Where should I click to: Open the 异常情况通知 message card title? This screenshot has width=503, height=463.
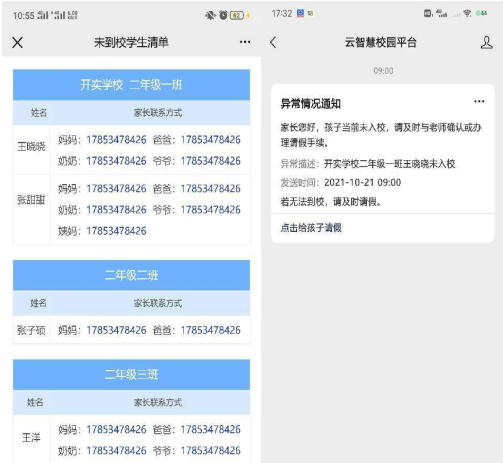coord(310,104)
